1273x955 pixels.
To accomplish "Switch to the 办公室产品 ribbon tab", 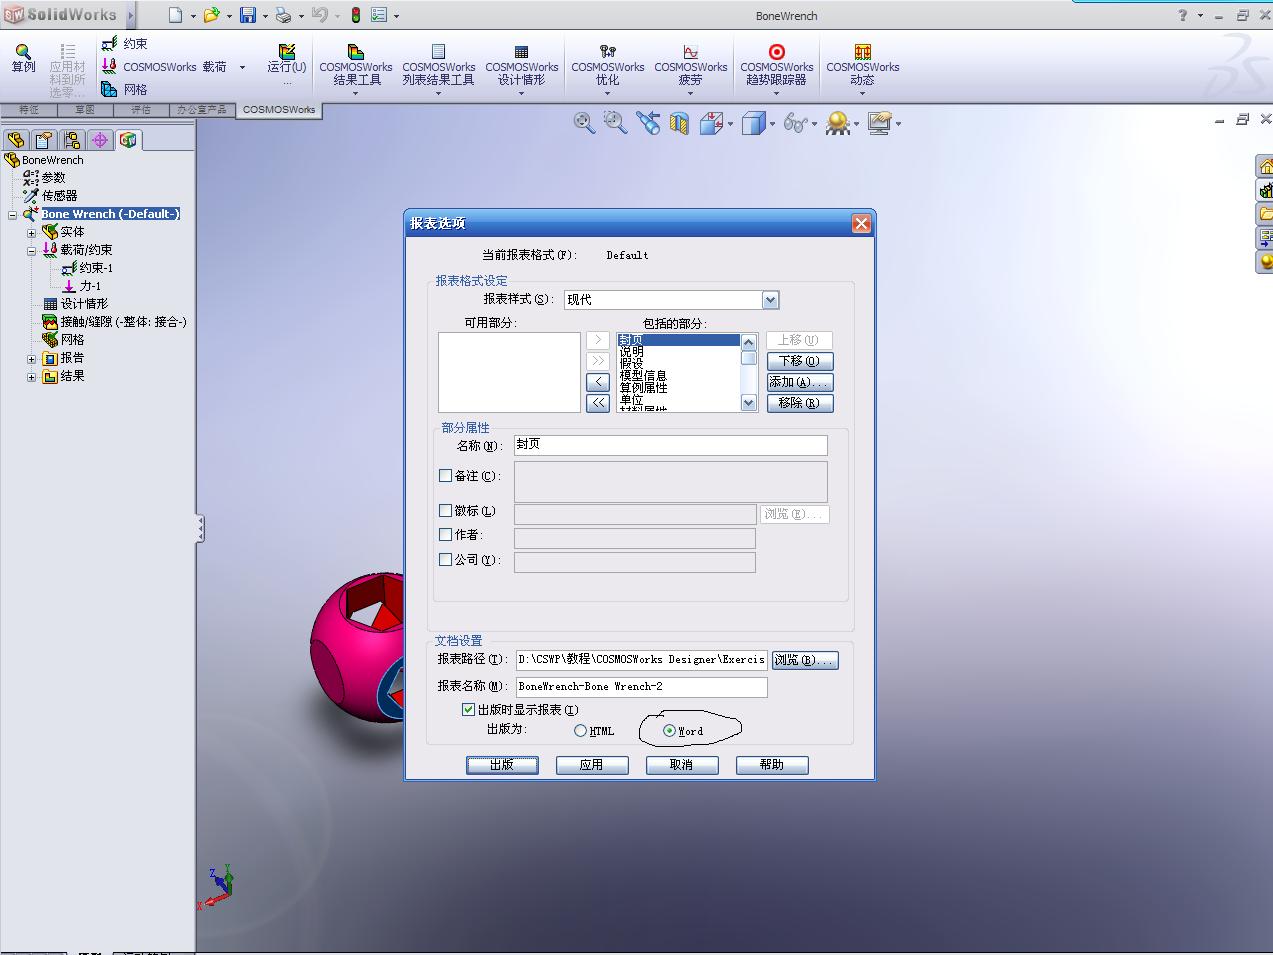I will pyautogui.click(x=203, y=110).
